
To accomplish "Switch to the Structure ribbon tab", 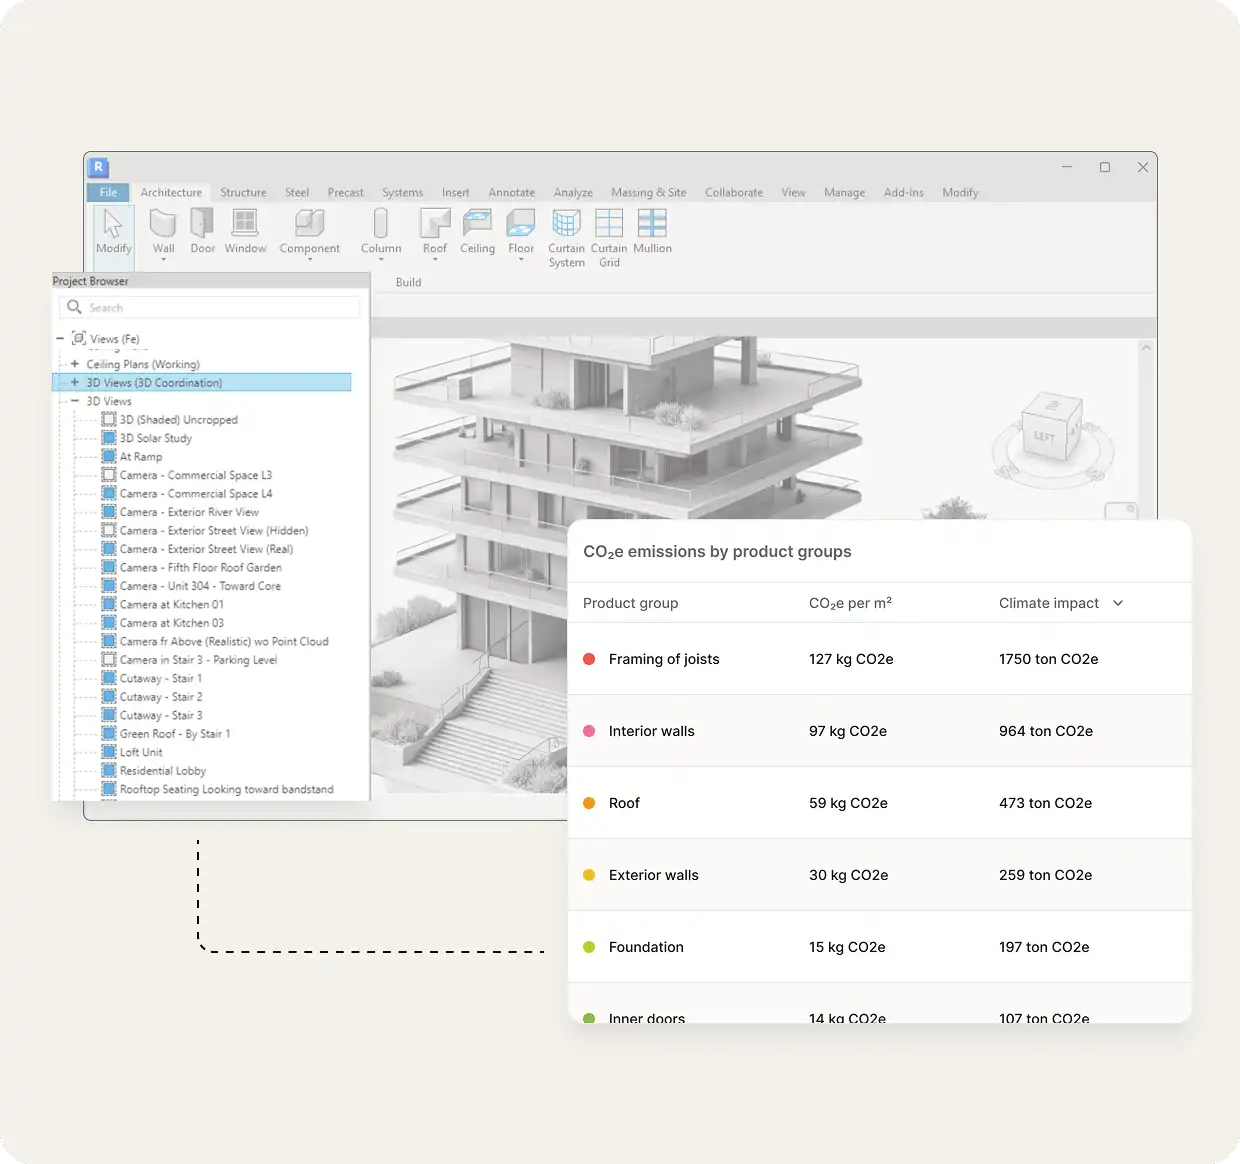I will coord(243,192).
